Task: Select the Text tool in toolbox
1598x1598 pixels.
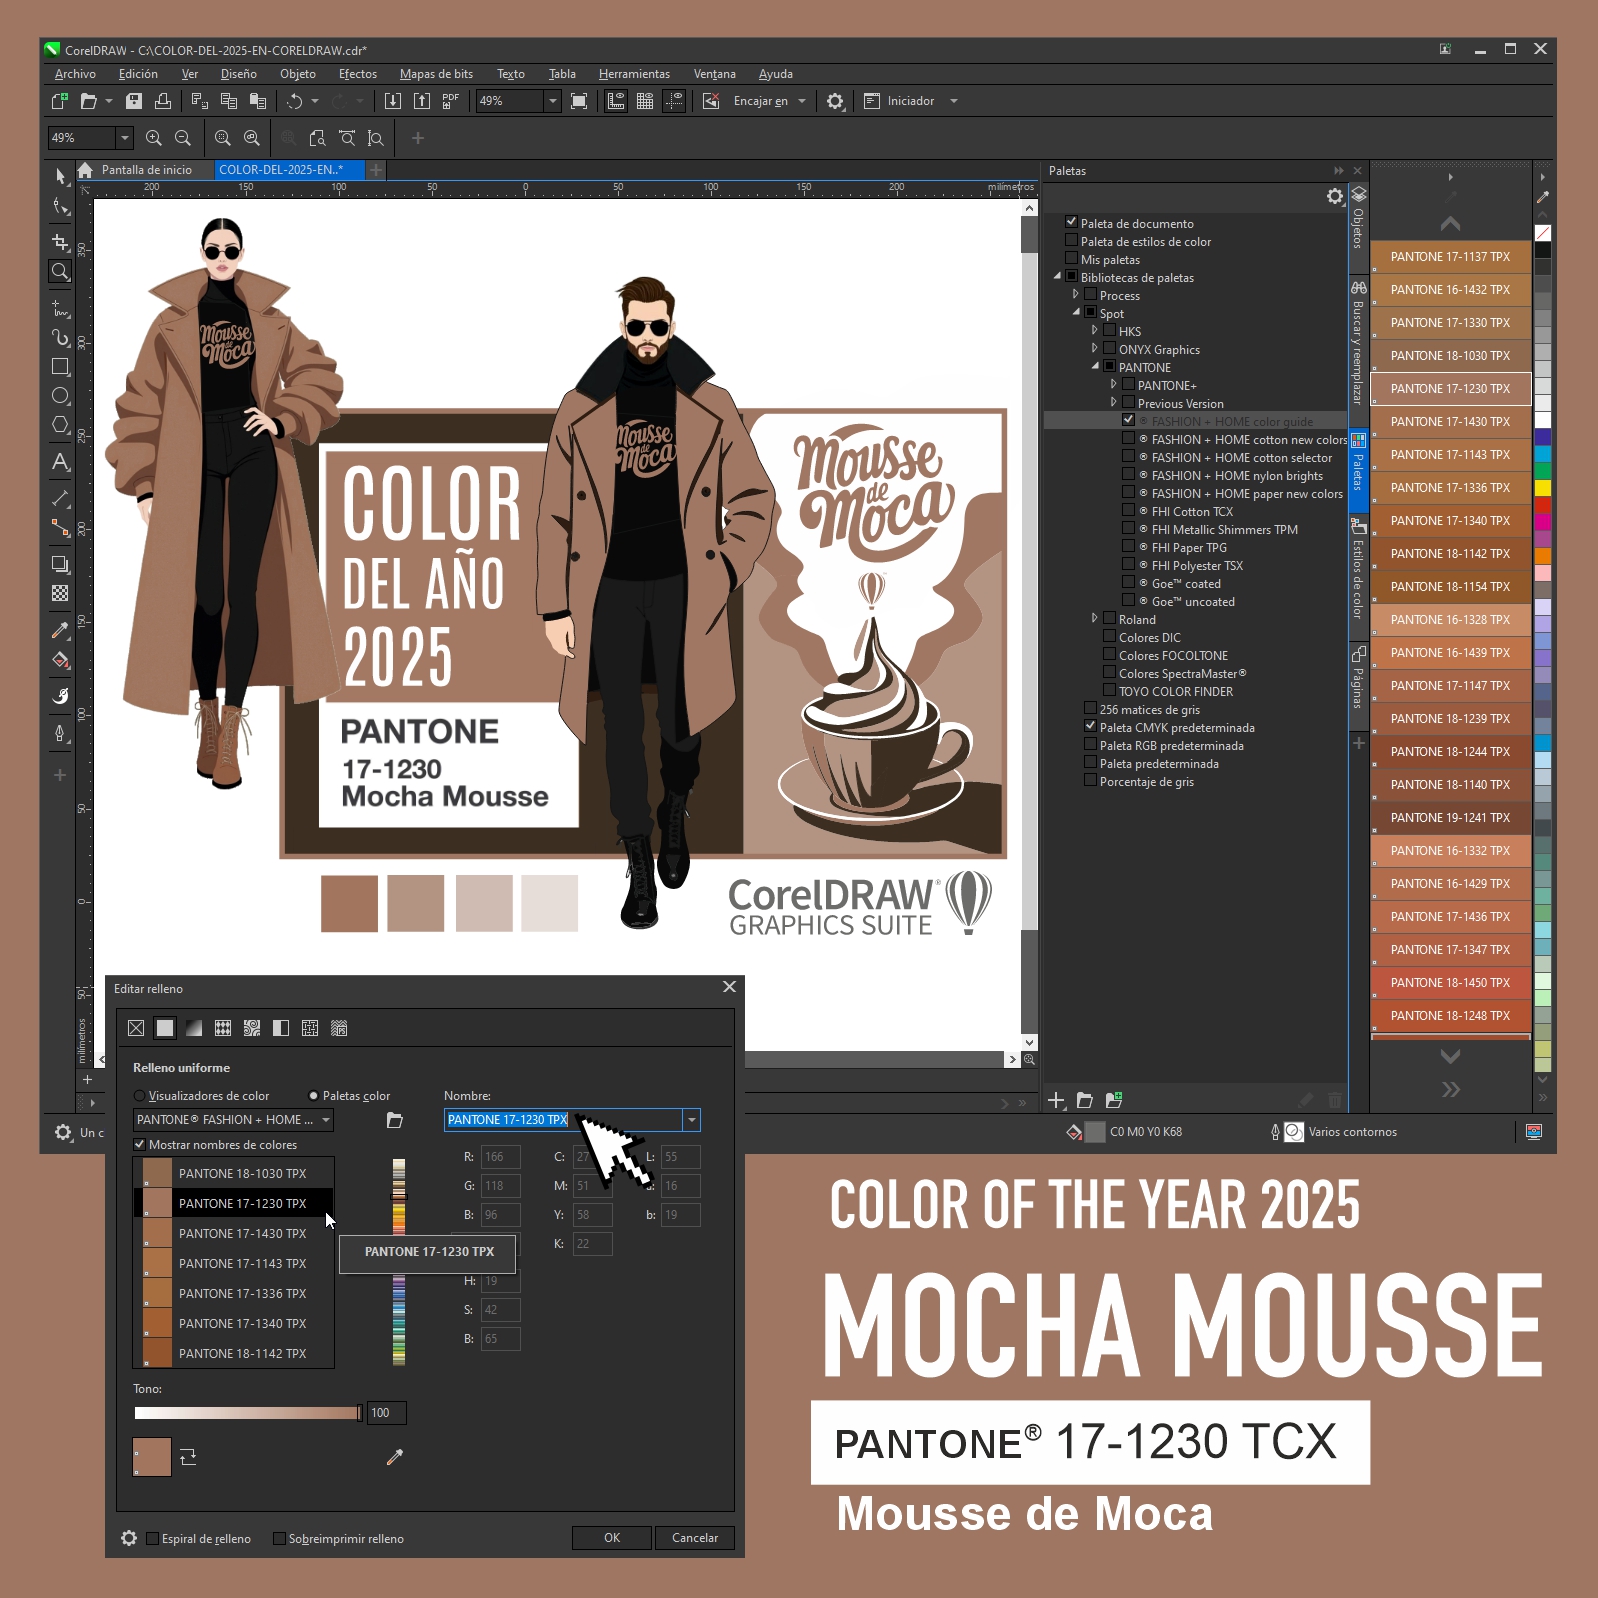Action: point(60,462)
